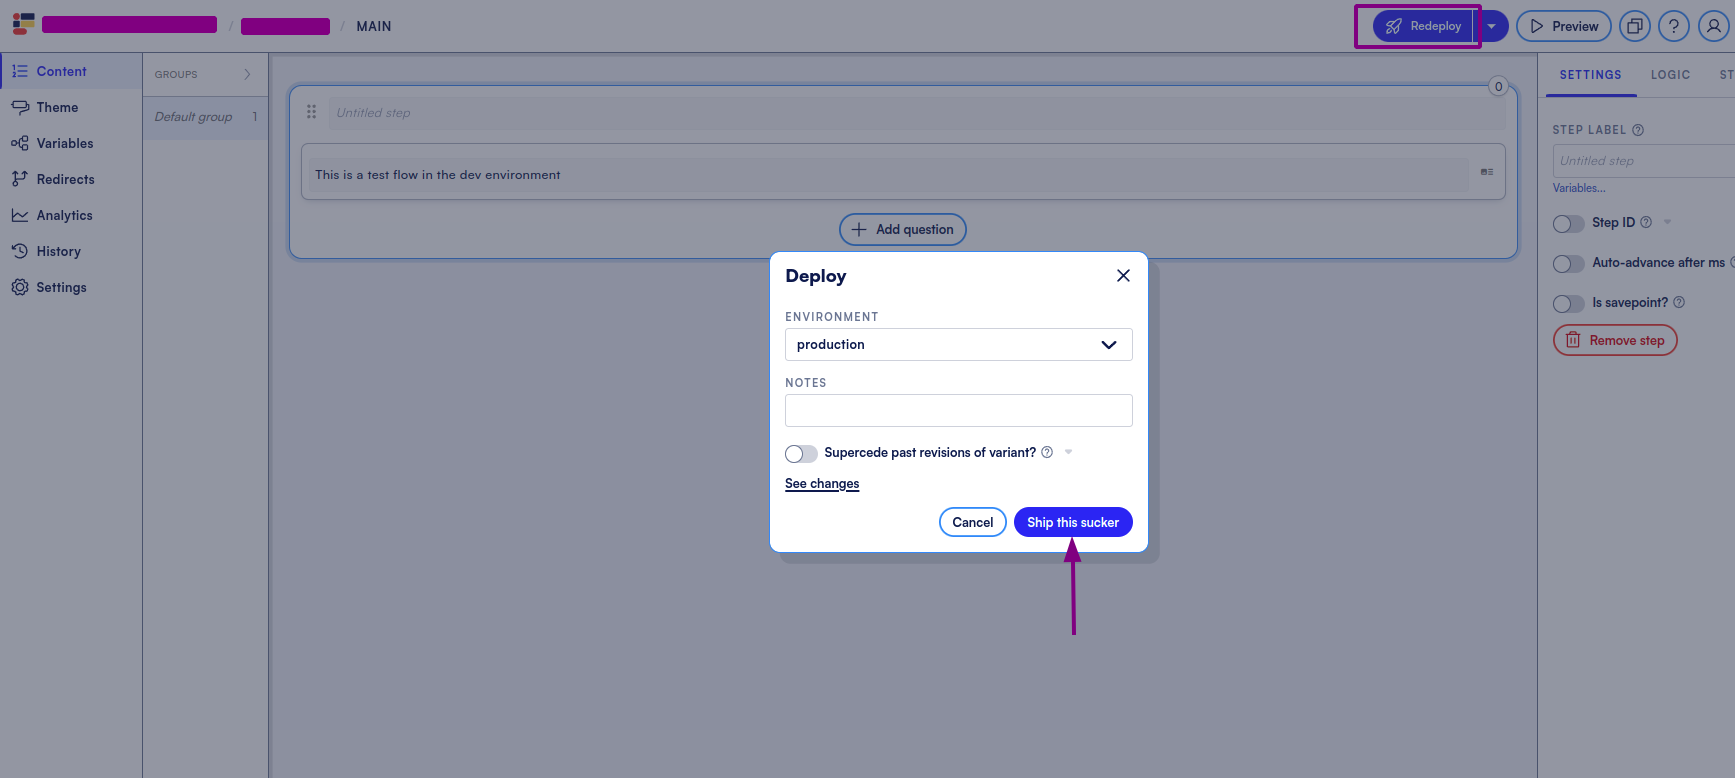Select the Default group row
The image size is (1735, 778).
[x=205, y=117]
